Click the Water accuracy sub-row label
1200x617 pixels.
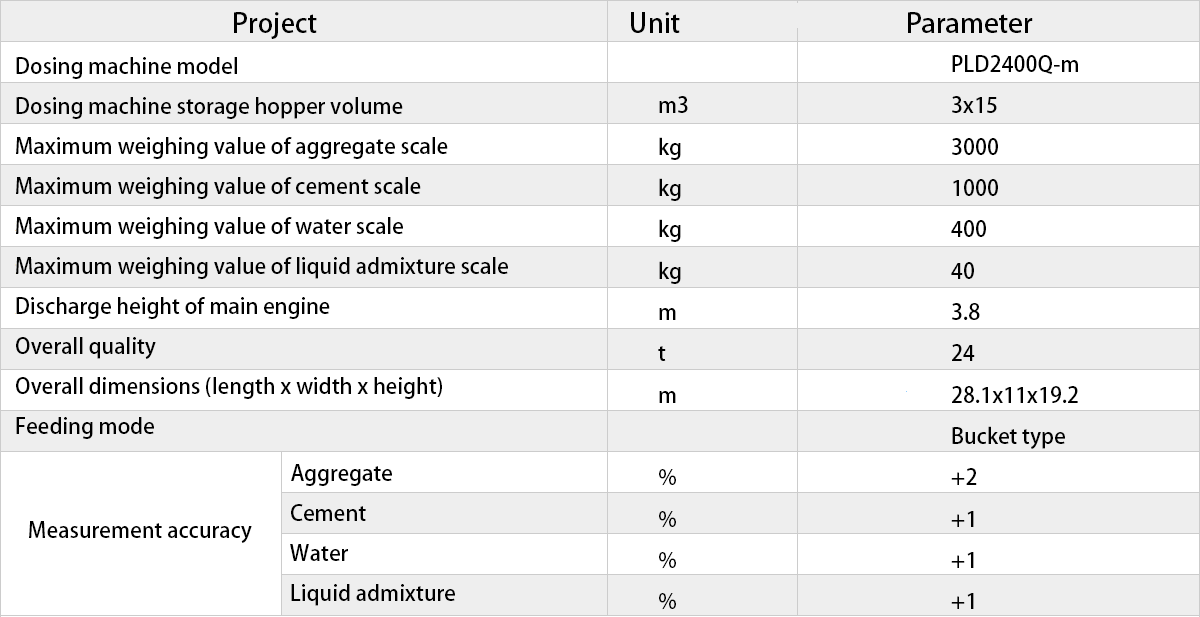[319, 553]
